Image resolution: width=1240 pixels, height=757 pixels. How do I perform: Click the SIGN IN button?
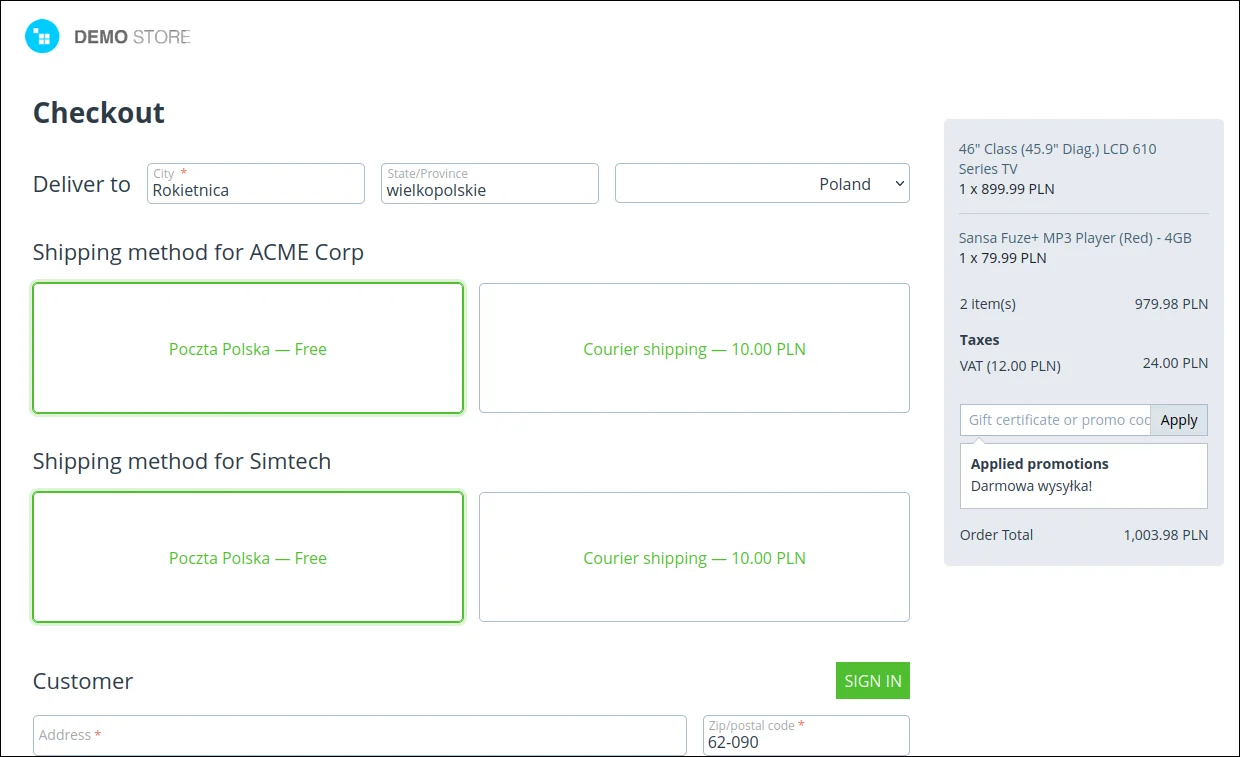point(873,681)
